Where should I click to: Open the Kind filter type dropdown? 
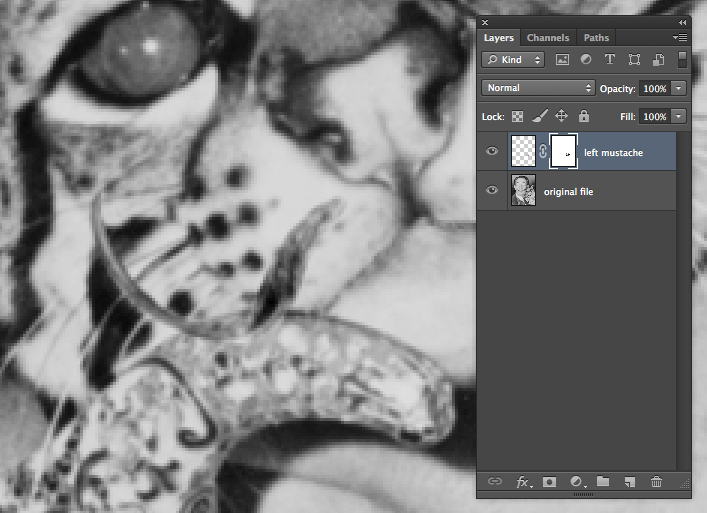click(513, 60)
